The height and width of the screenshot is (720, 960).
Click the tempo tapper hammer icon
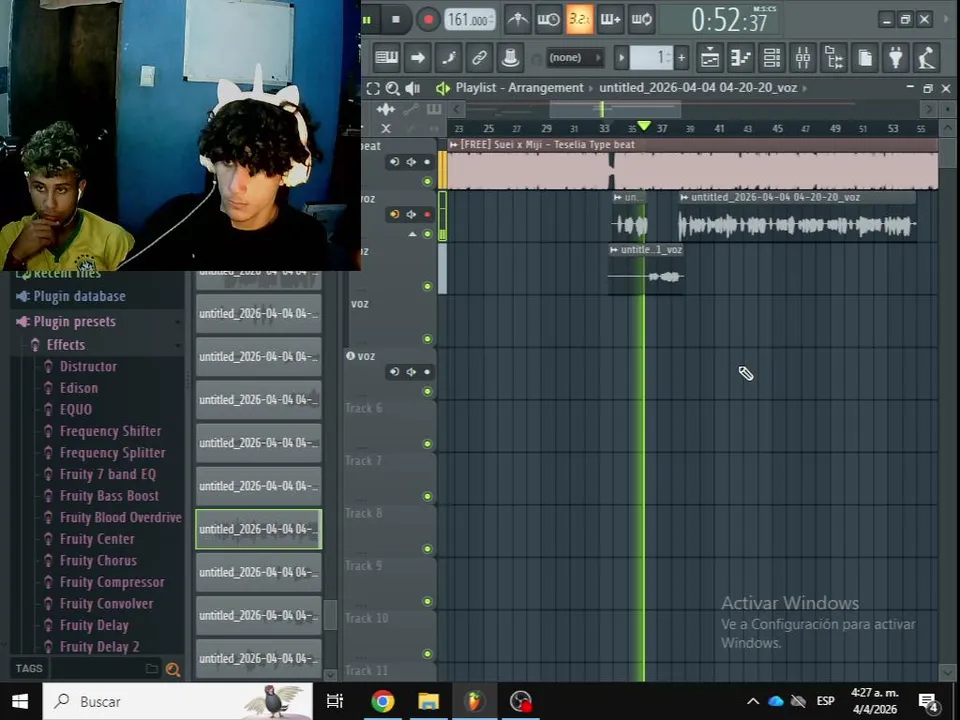click(x=927, y=58)
